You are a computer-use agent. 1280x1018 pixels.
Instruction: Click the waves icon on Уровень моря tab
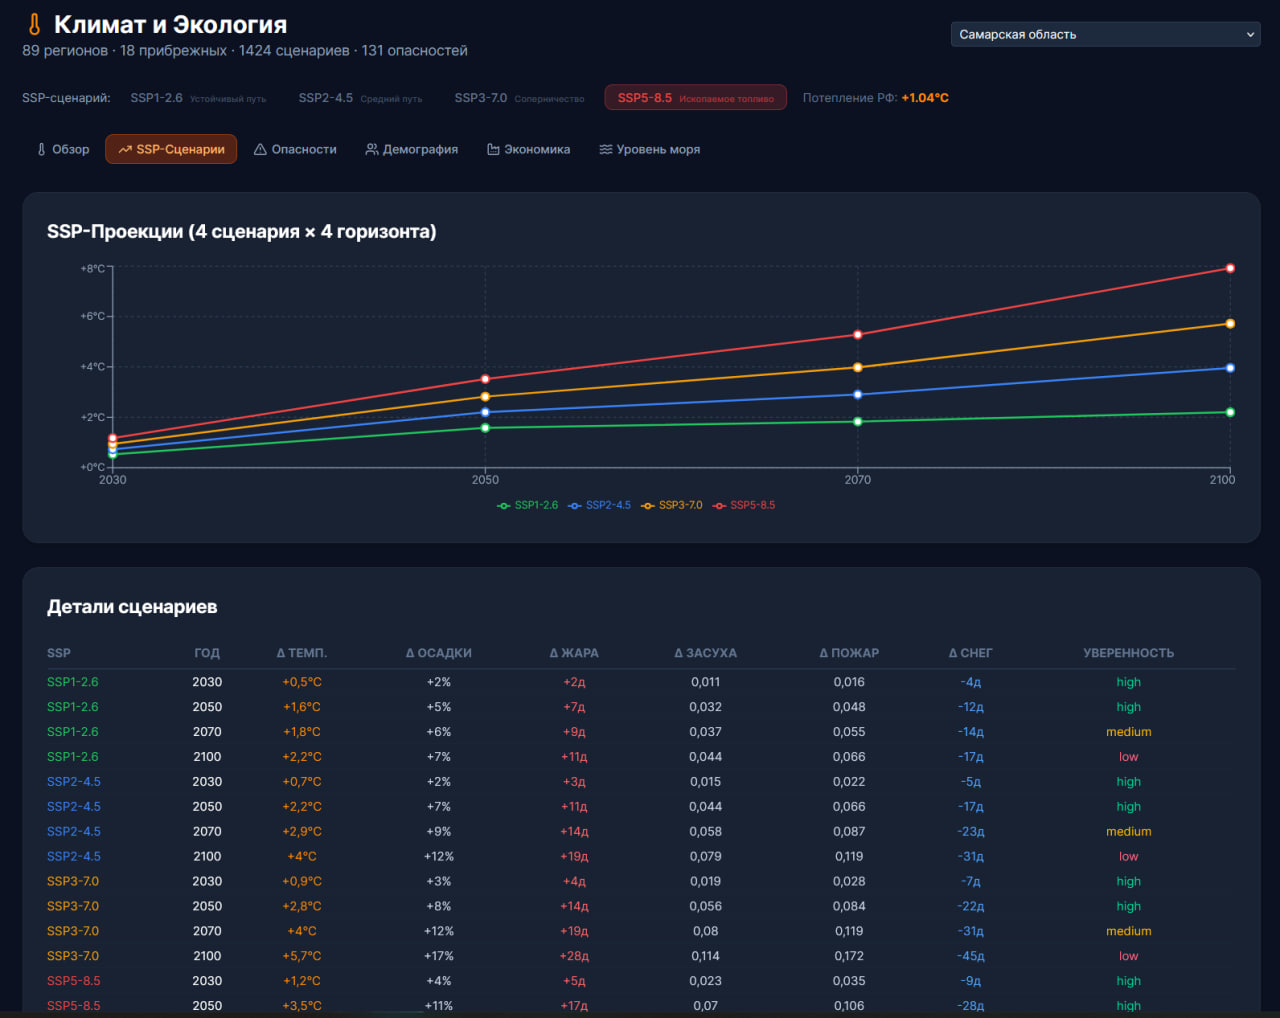pos(606,149)
